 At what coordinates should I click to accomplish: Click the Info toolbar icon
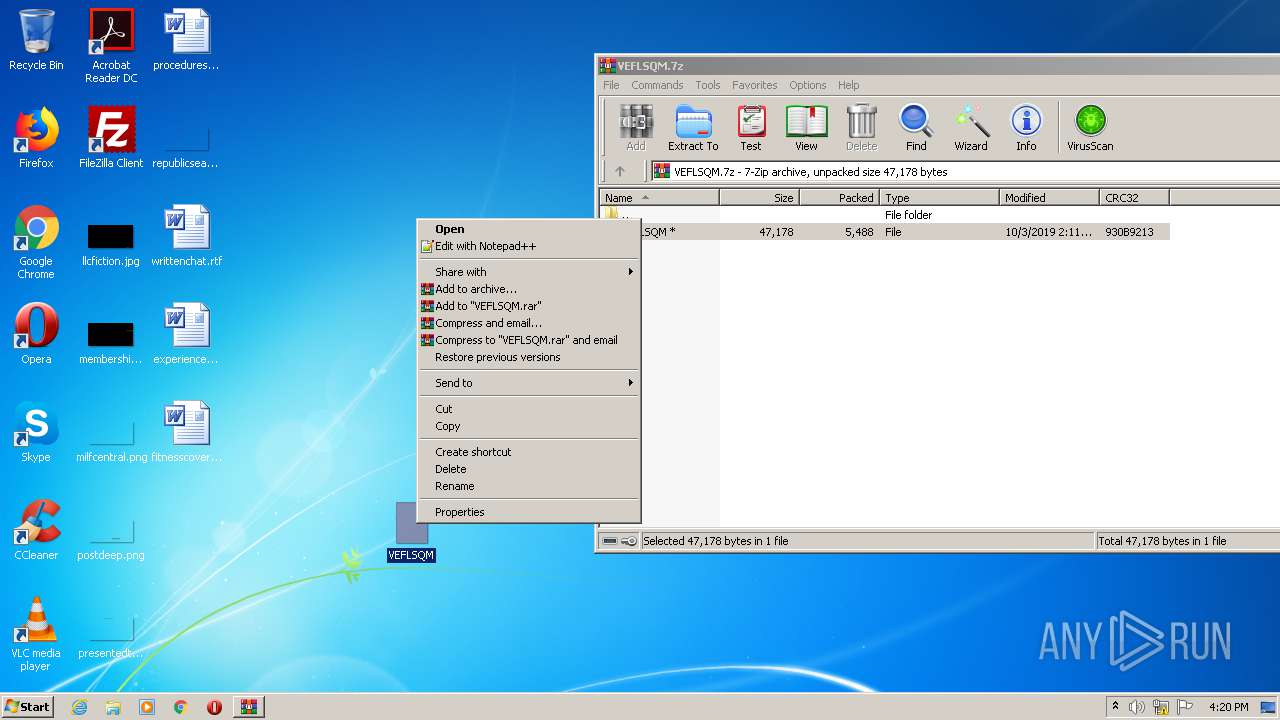click(x=1026, y=127)
